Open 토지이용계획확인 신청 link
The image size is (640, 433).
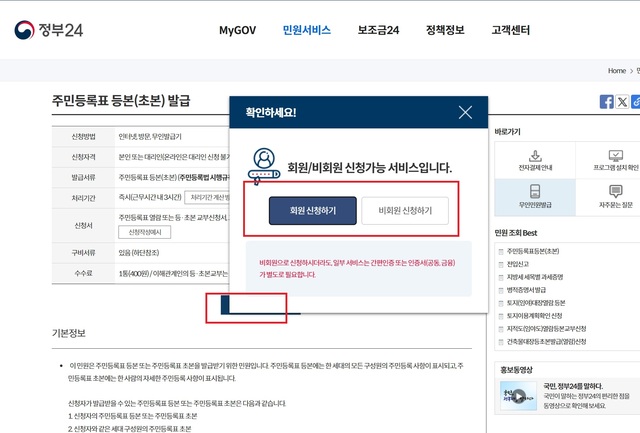(534, 316)
